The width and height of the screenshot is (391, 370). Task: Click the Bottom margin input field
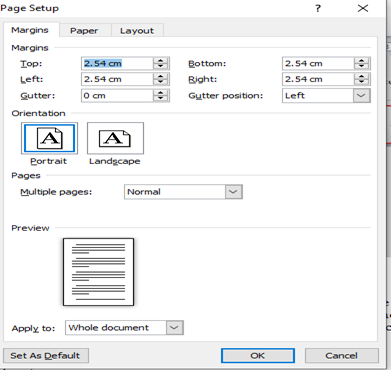pos(318,63)
